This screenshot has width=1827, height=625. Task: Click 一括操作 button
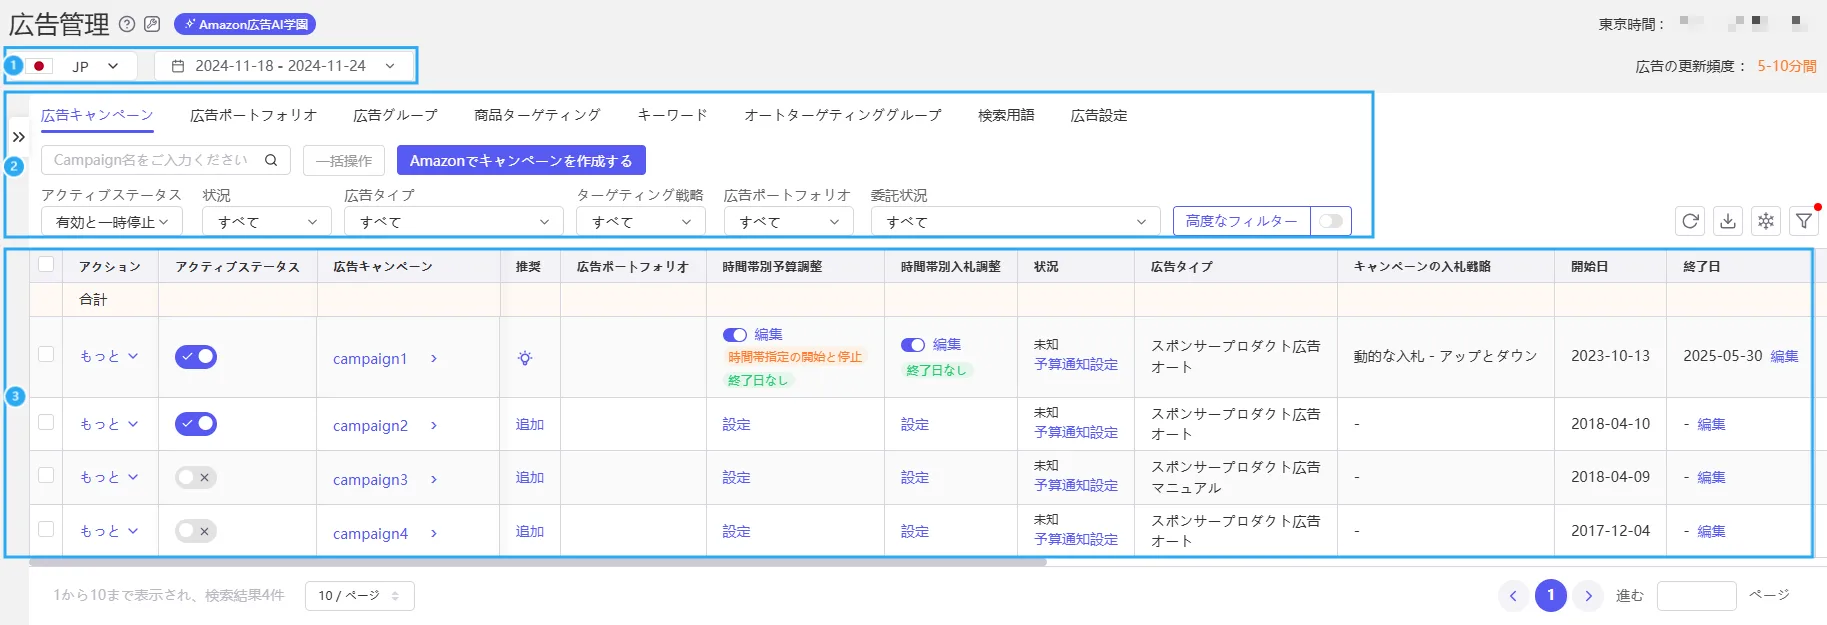tap(344, 160)
